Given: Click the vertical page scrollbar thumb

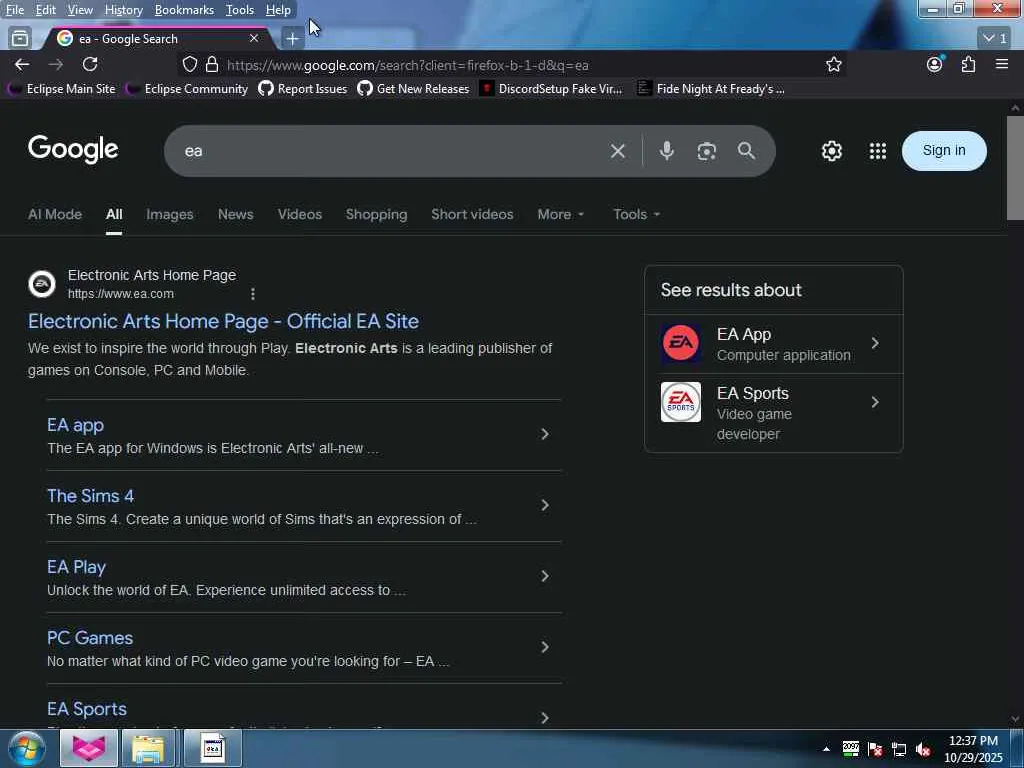Looking at the screenshot, I should [1015, 168].
